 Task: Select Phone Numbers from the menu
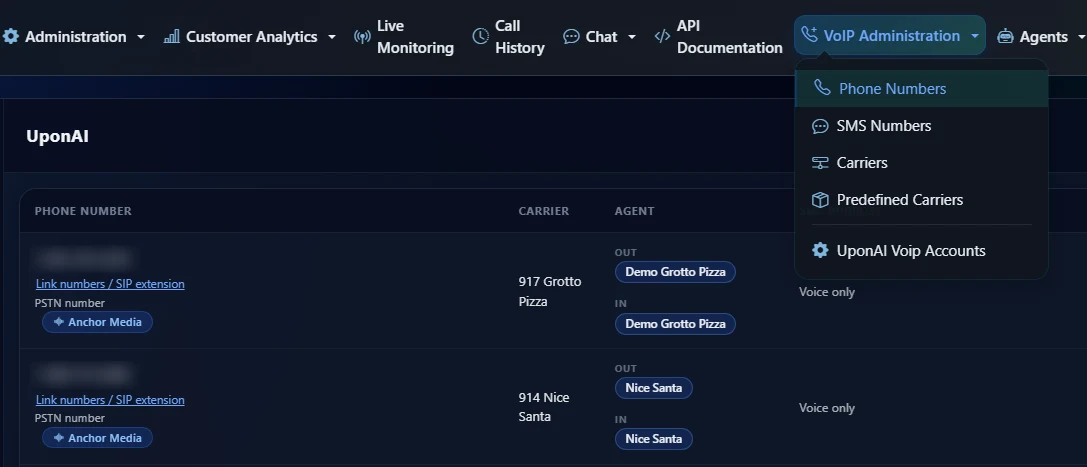921,89
